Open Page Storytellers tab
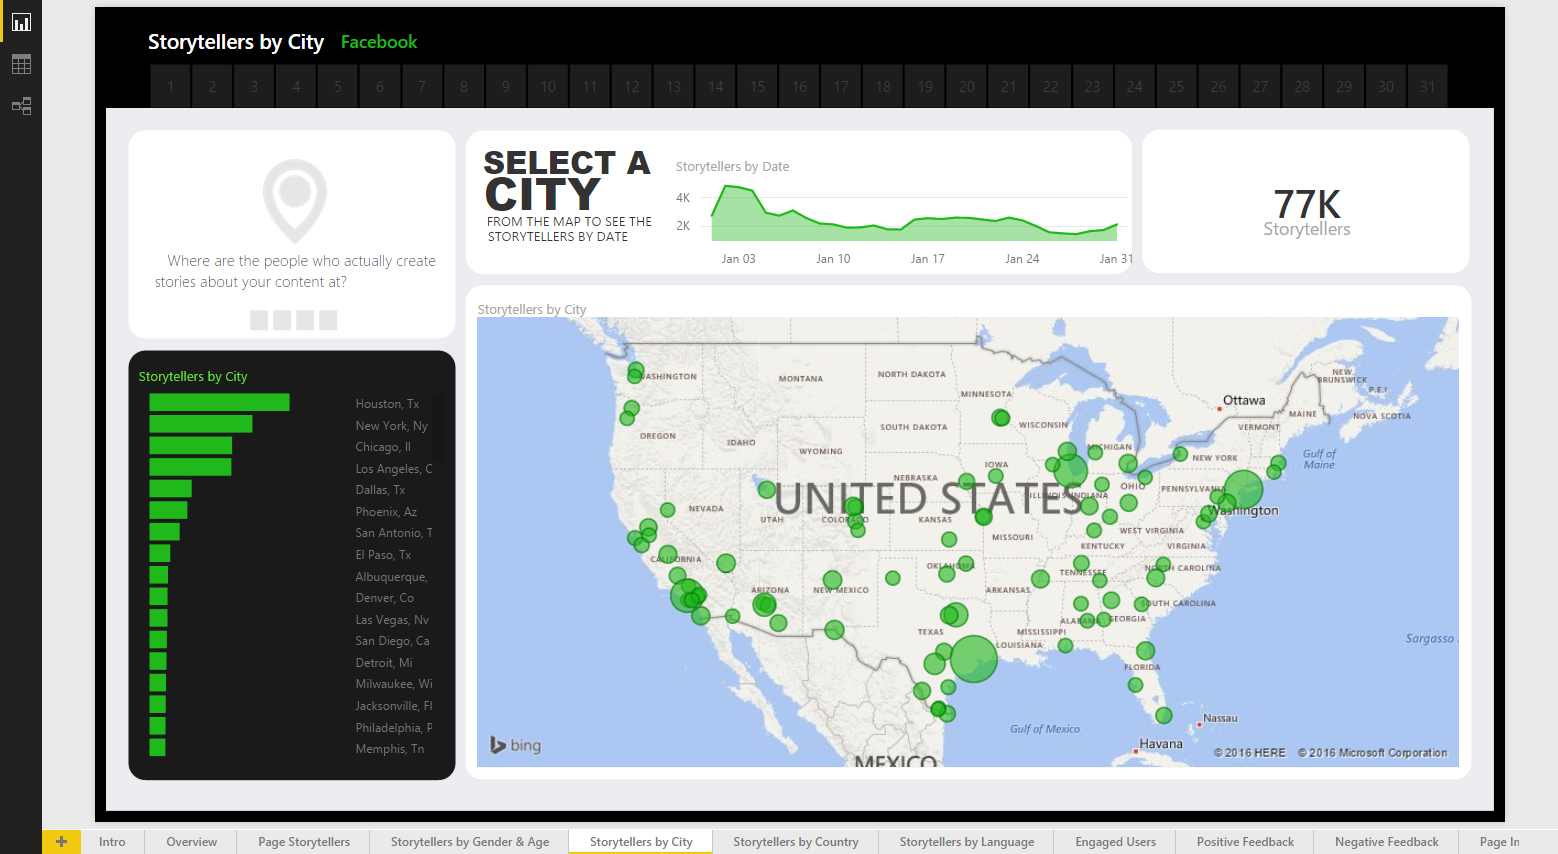Screen dimensions: 1558x854 coord(304,842)
